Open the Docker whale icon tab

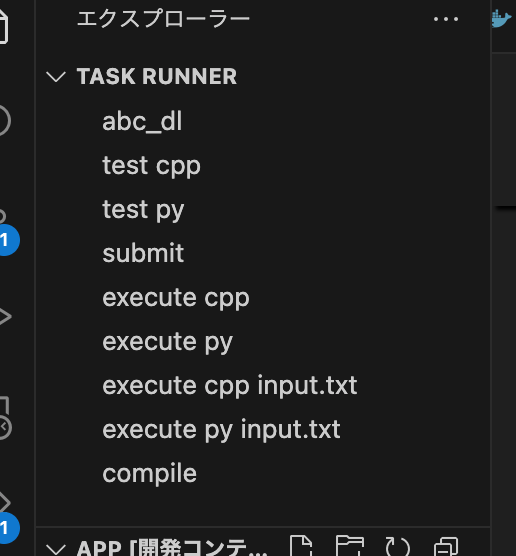pos(503,18)
